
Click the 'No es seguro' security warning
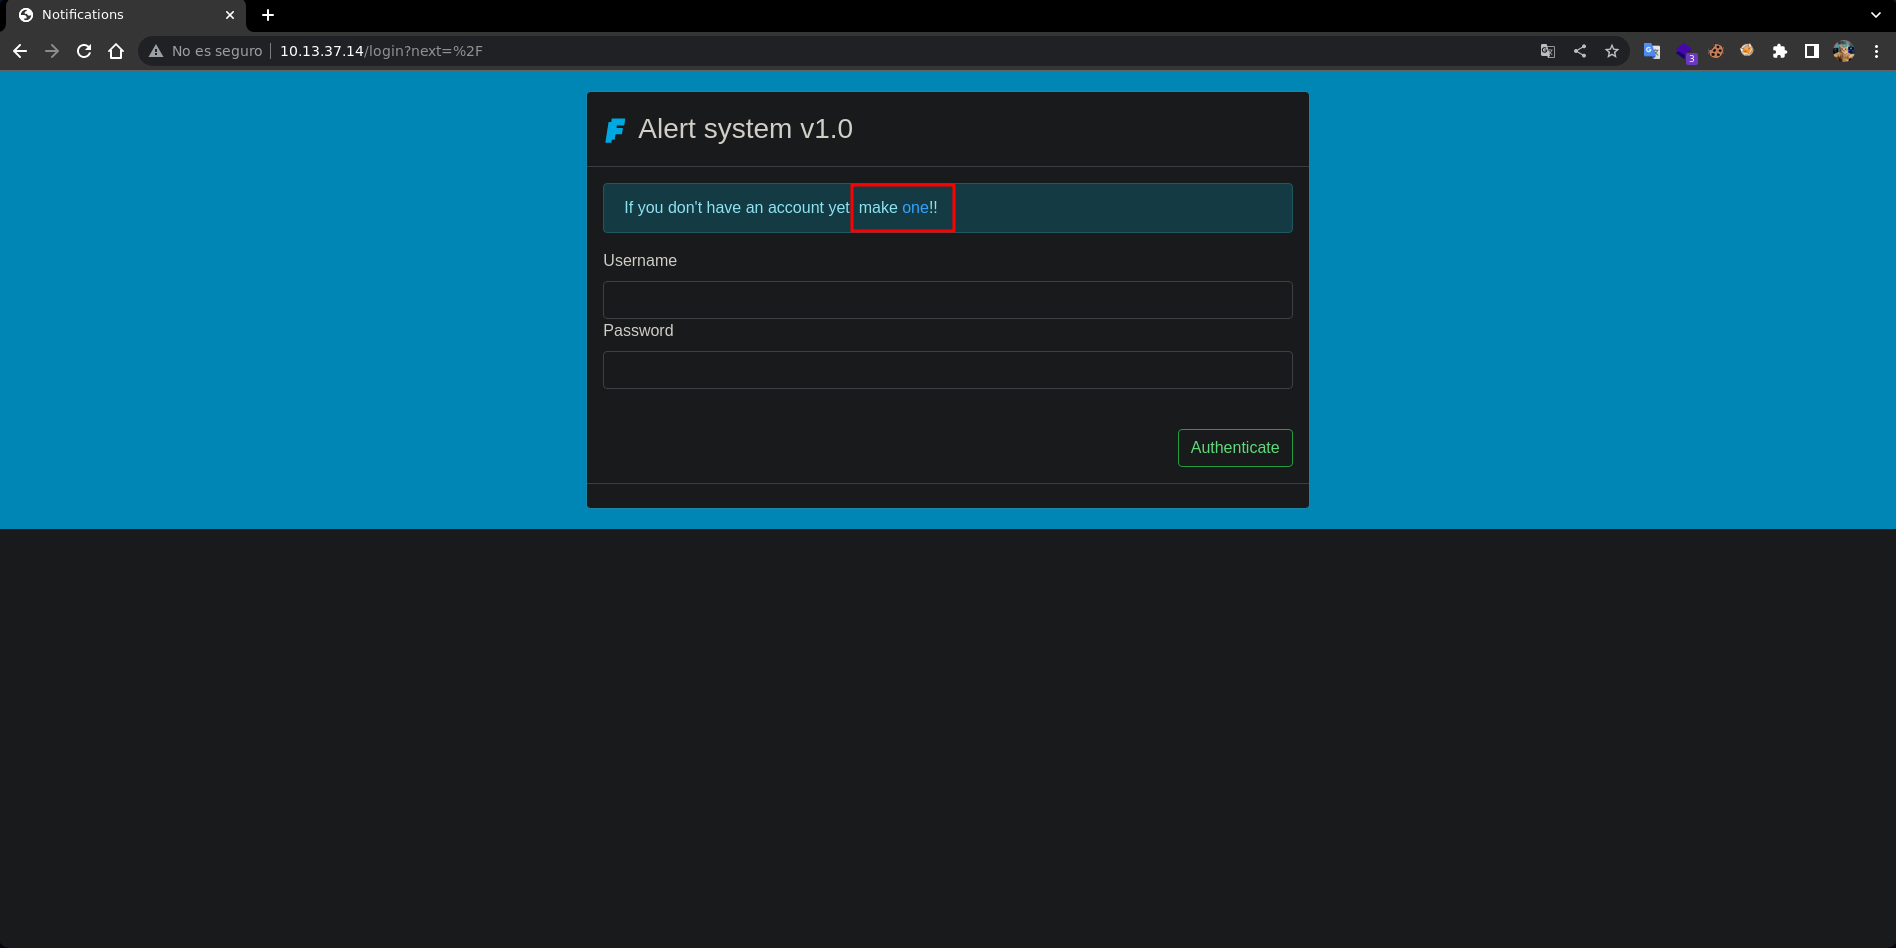(x=206, y=51)
